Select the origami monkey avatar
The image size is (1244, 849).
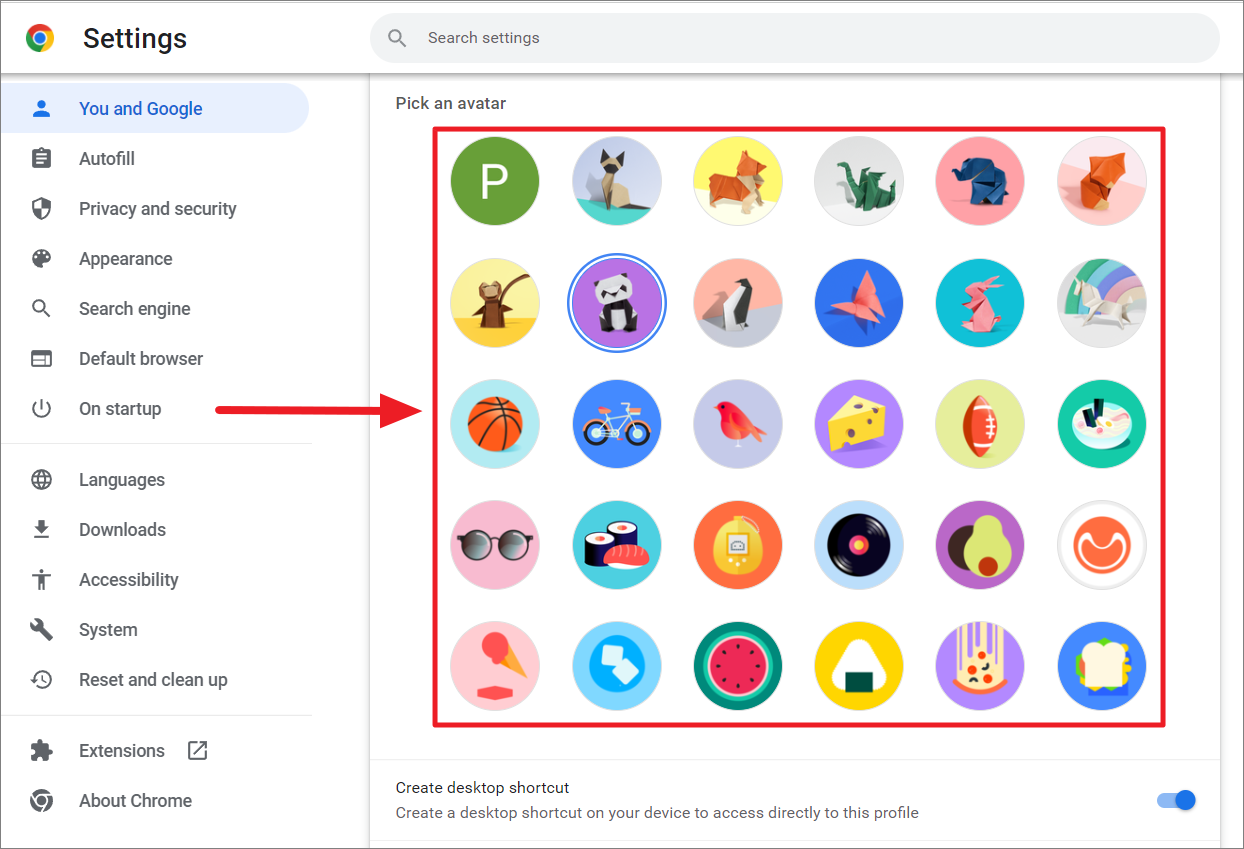[495, 303]
